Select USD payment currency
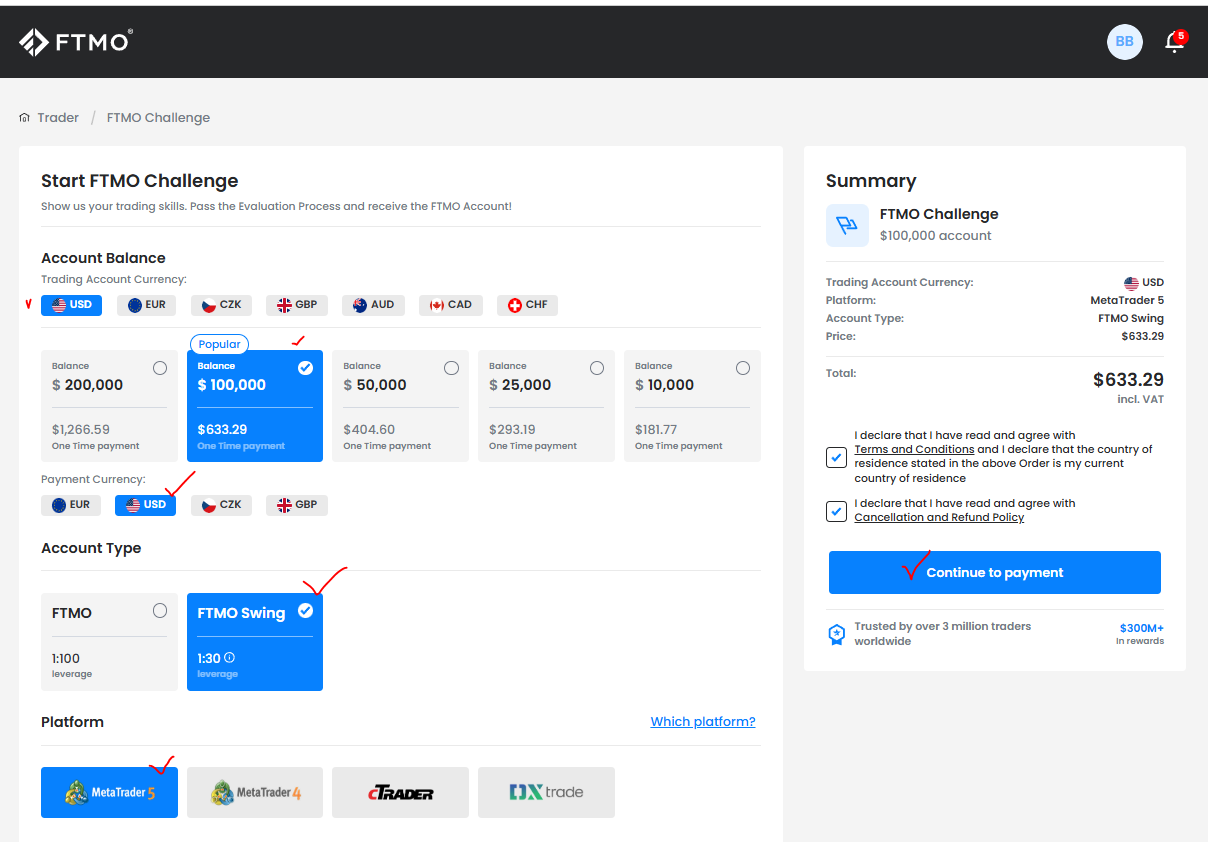Screen dimensions: 1208x842 point(146,505)
